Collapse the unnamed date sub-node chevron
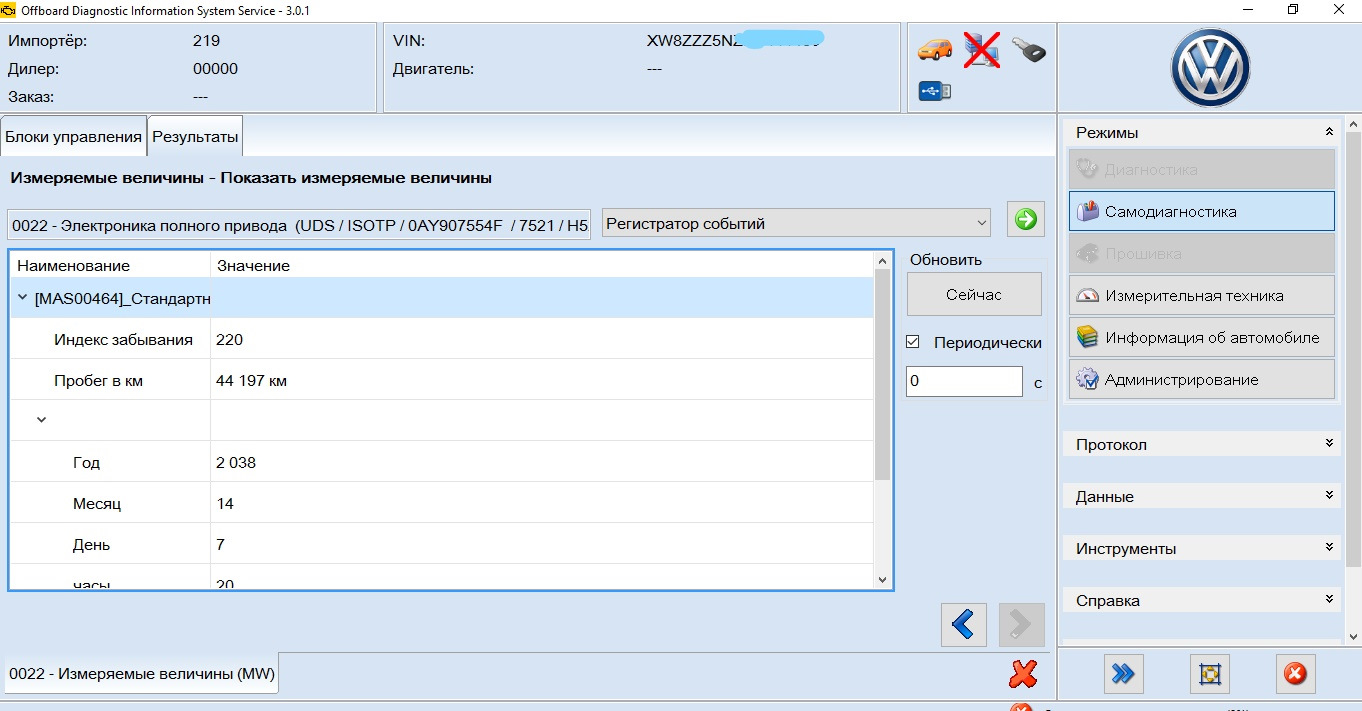 pyautogui.click(x=41, y=420)
